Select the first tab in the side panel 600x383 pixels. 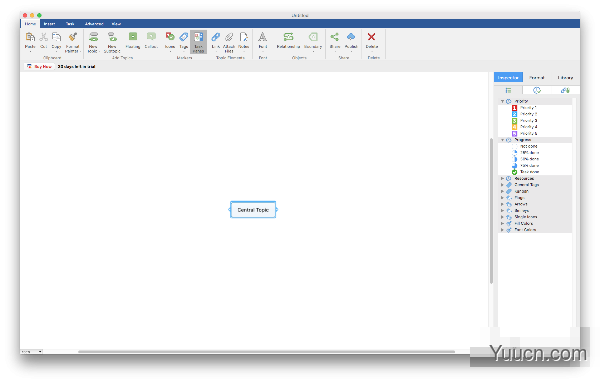tap(508, 77)
